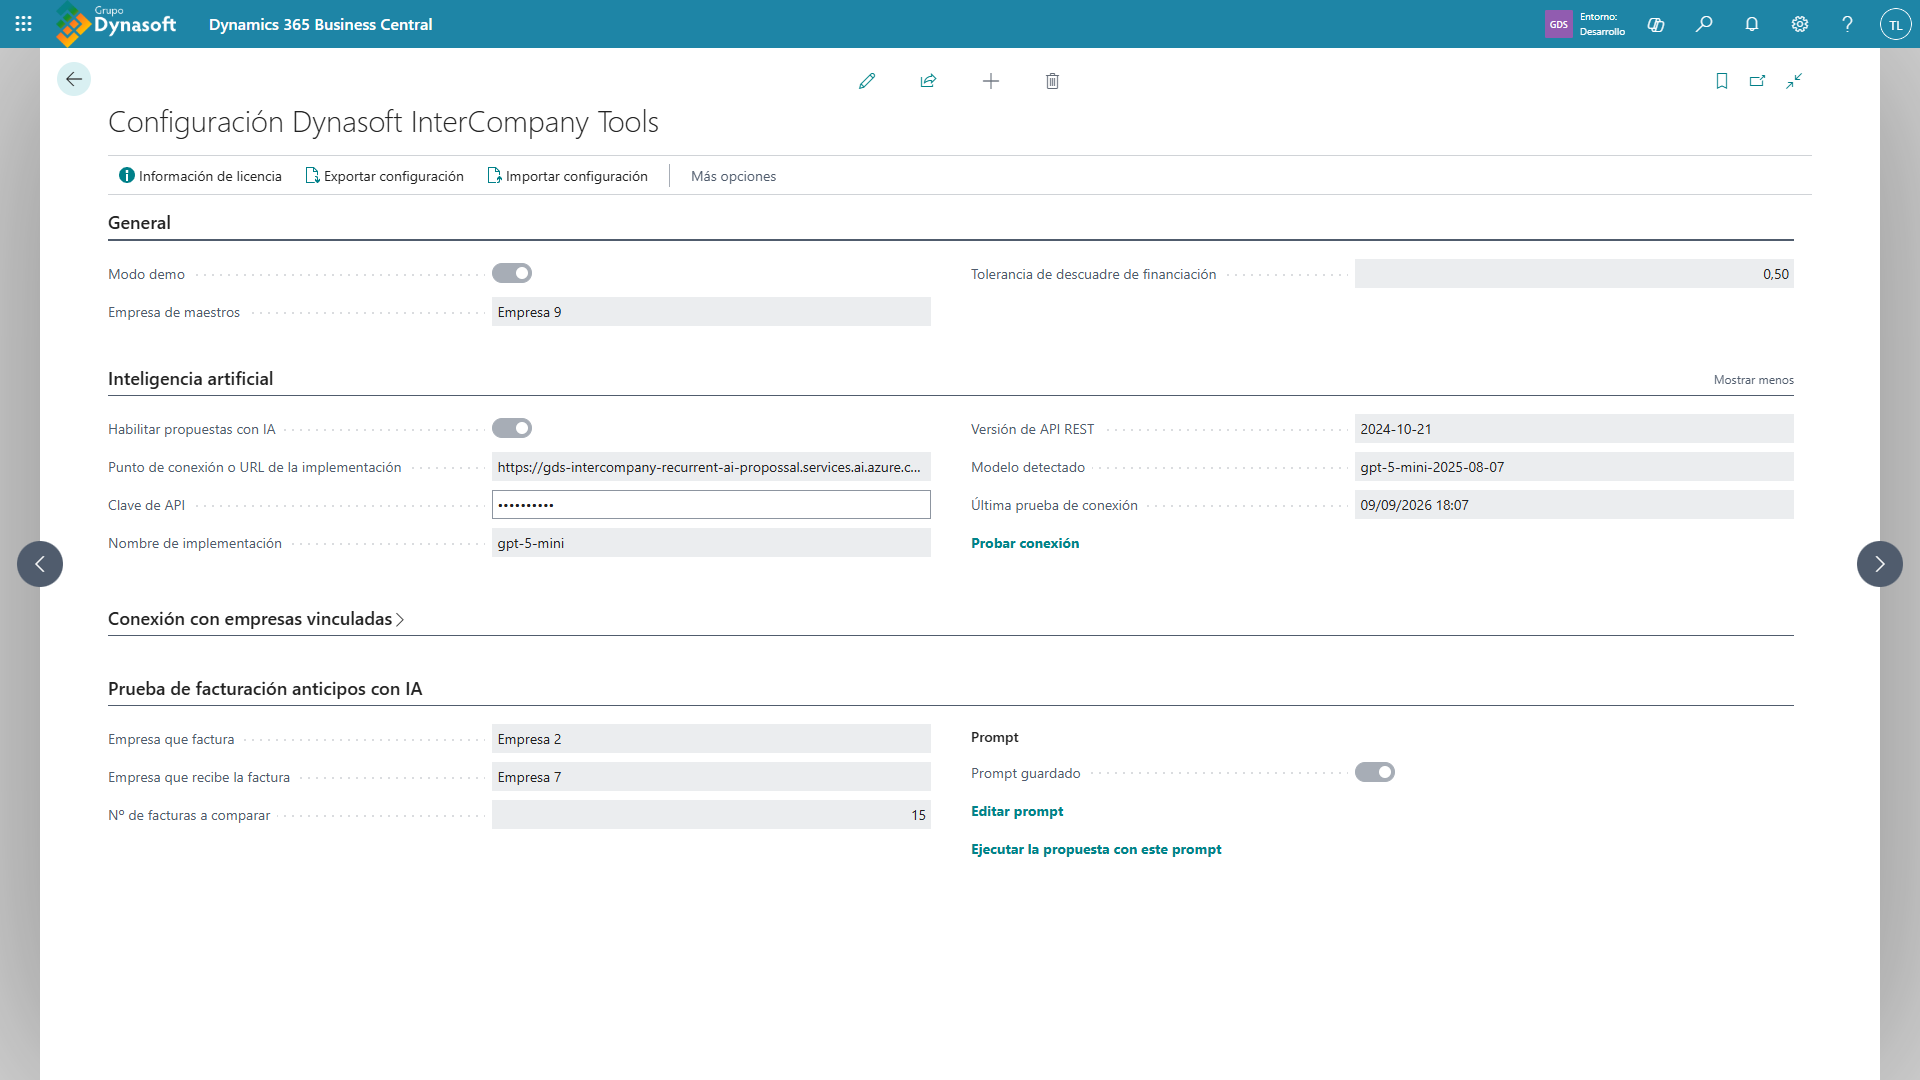Click the Versión de API REST field
The image size is (1920, 1080).
[1574, 429]
